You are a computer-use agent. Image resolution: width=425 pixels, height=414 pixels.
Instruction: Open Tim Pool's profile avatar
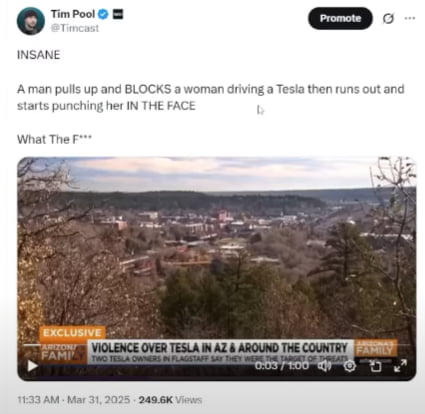pyautogui.click(x=31, y=21)
